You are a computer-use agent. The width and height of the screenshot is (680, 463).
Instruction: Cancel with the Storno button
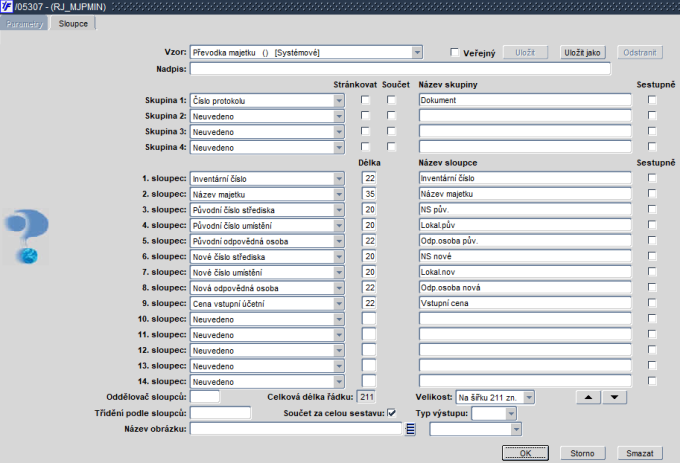[x=582, y=453]
